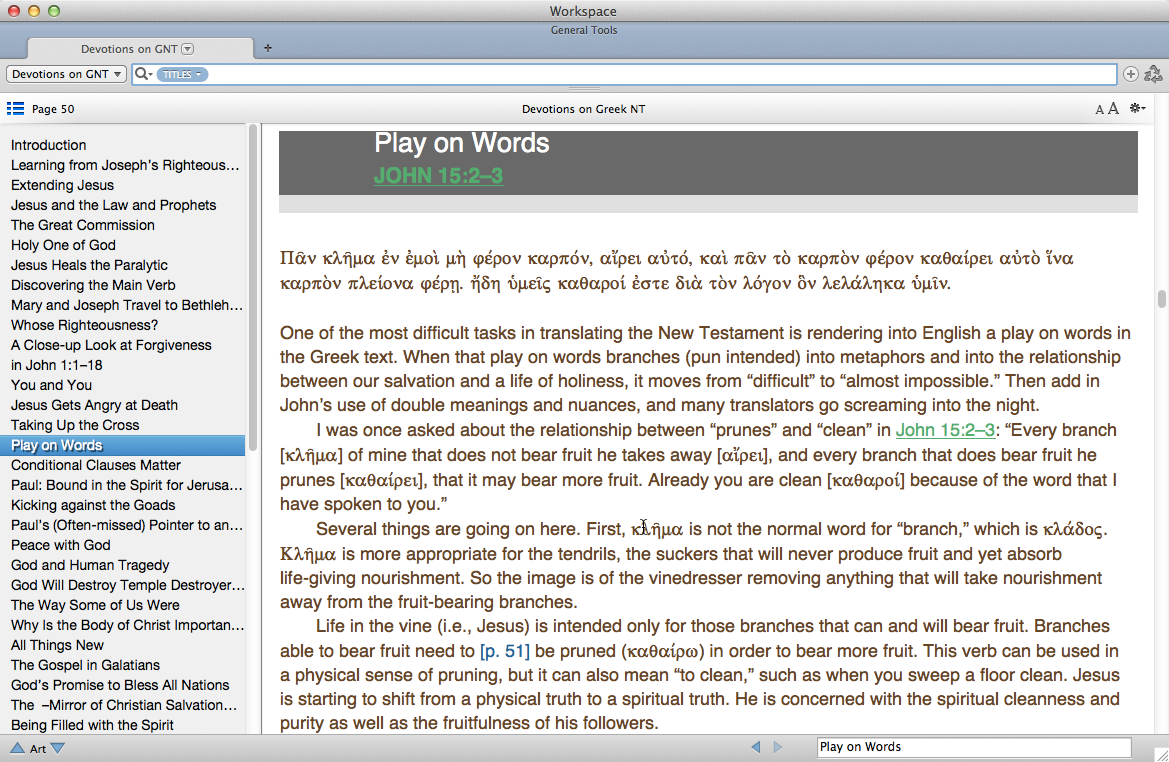The height and width of the screenshot is (762, 1169).
Task: Open the tab's Devotions on GNT dropdown arrow
Action: tap(188, 49)
